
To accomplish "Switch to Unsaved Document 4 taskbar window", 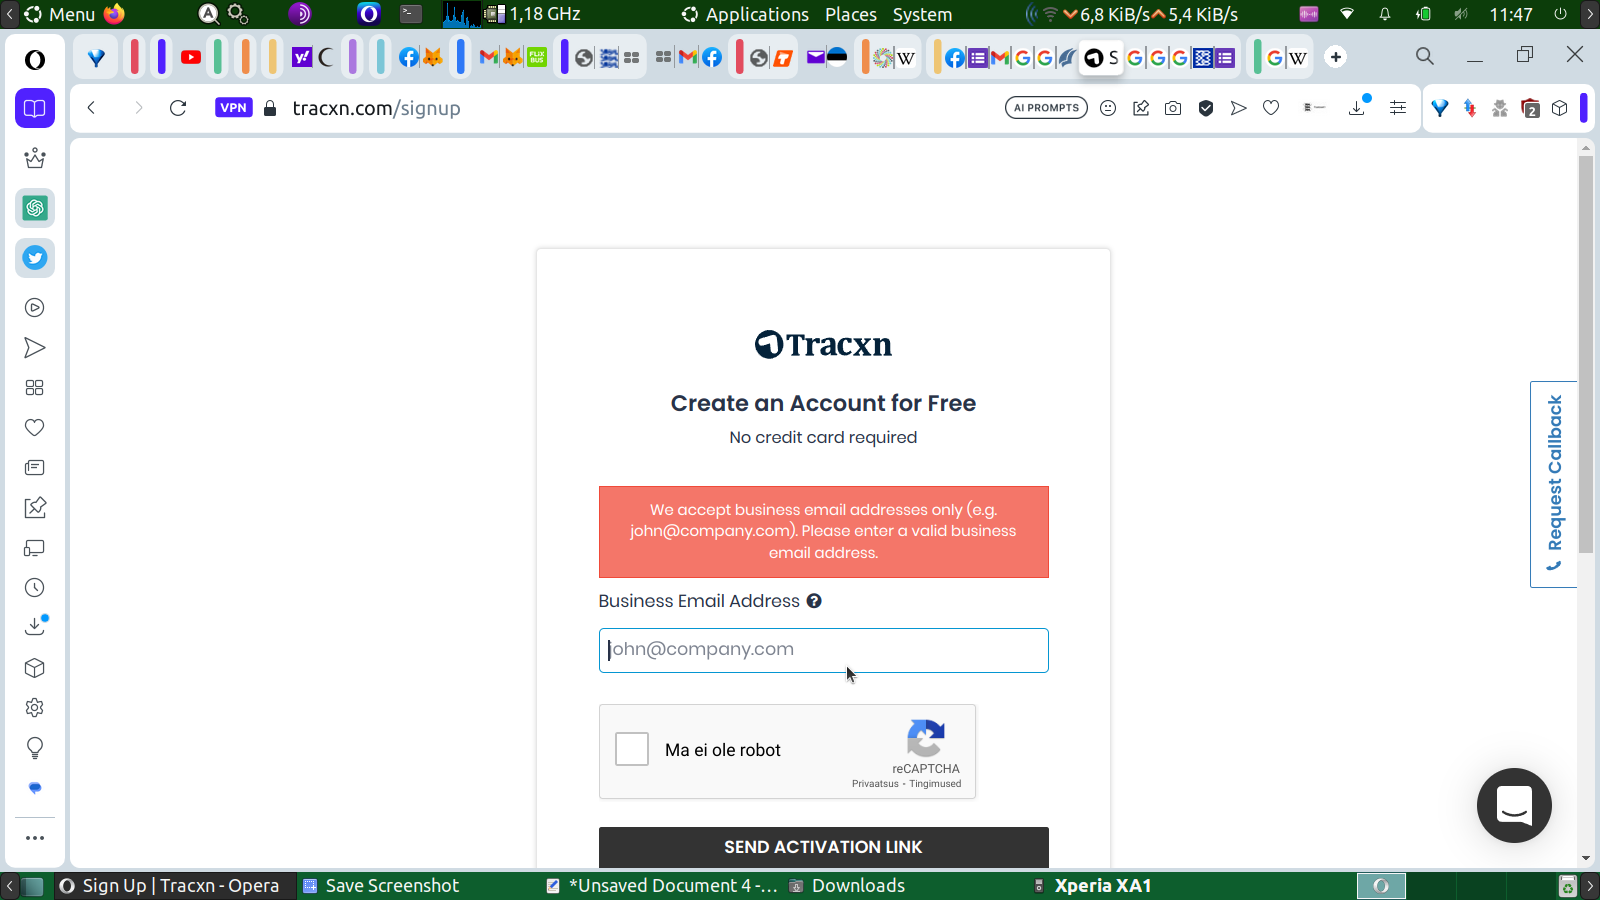I will [662, 886].
